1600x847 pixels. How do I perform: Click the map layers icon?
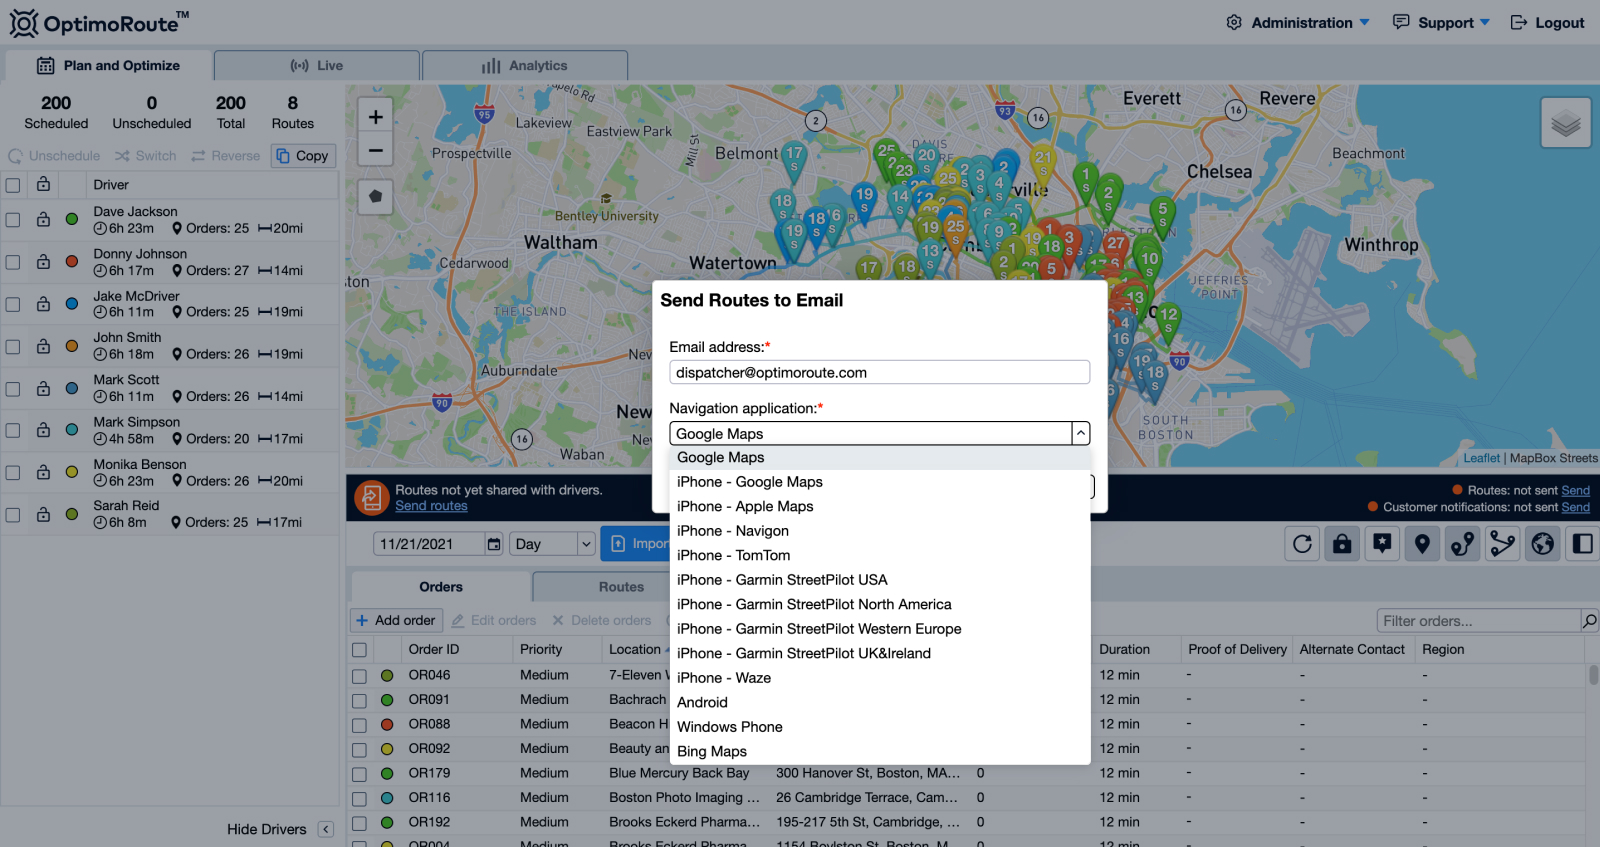pyautogui.click(x=1565, y=123)
